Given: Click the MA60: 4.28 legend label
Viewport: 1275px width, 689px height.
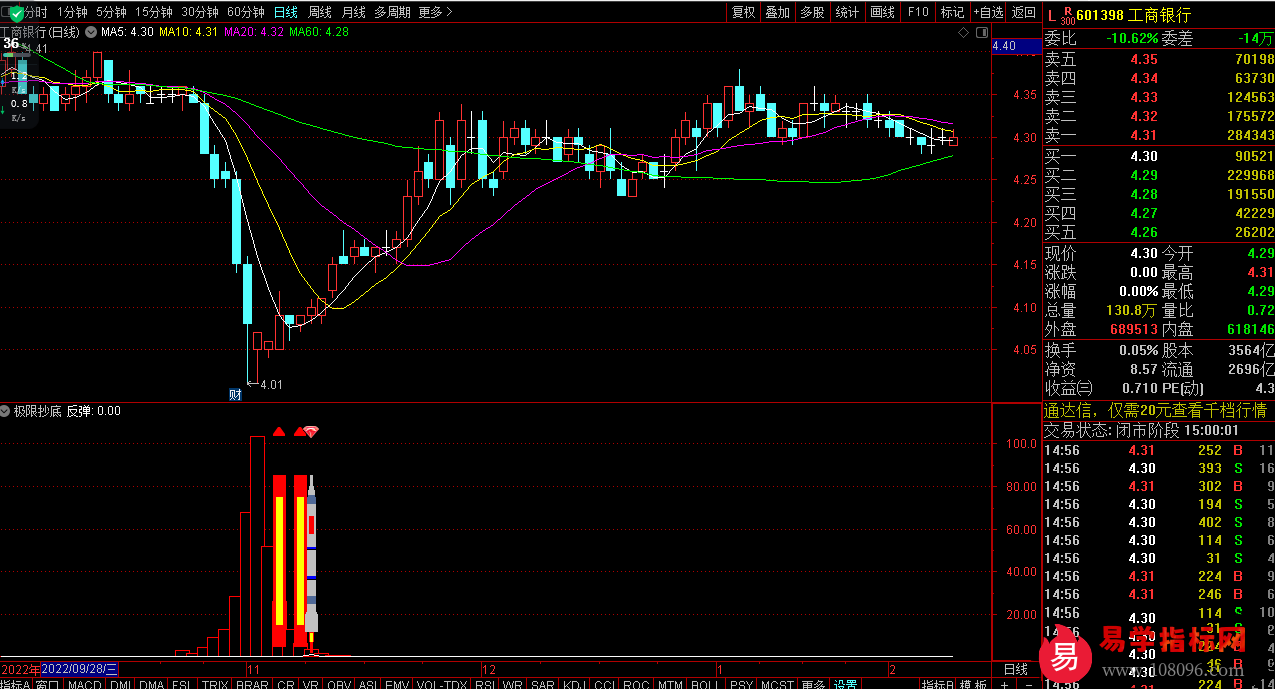Looking at the screenshot, I should (x=319, y=32).
